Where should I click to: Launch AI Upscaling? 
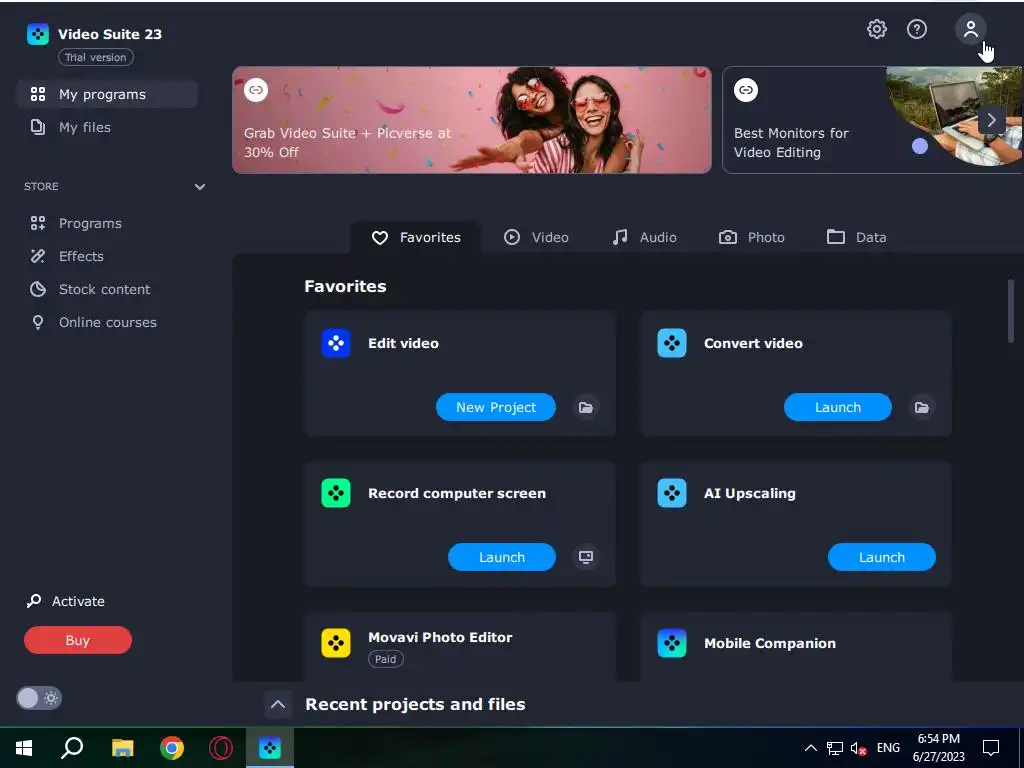pos(882,557)
